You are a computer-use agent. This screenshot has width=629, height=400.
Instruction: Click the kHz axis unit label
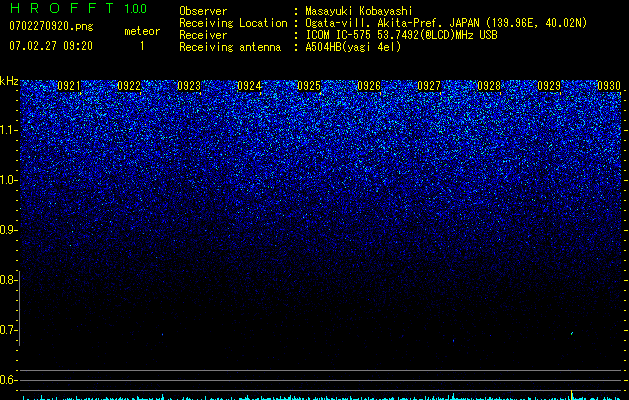[x=9, y=81]
